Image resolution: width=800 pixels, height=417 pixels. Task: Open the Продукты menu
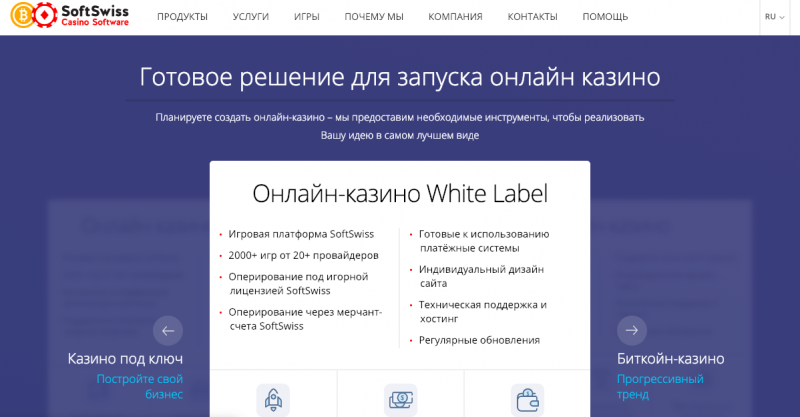pos(182,17)
